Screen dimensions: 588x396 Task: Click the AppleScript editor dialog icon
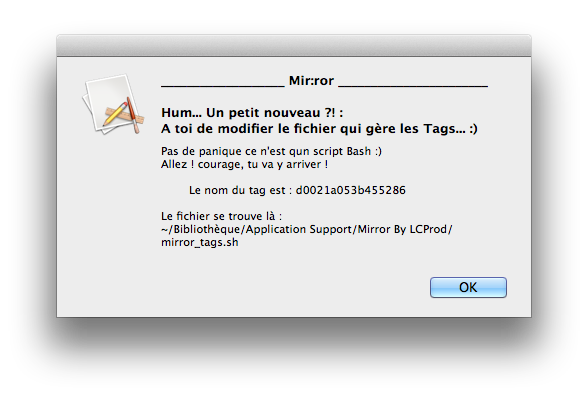point(112,104)
